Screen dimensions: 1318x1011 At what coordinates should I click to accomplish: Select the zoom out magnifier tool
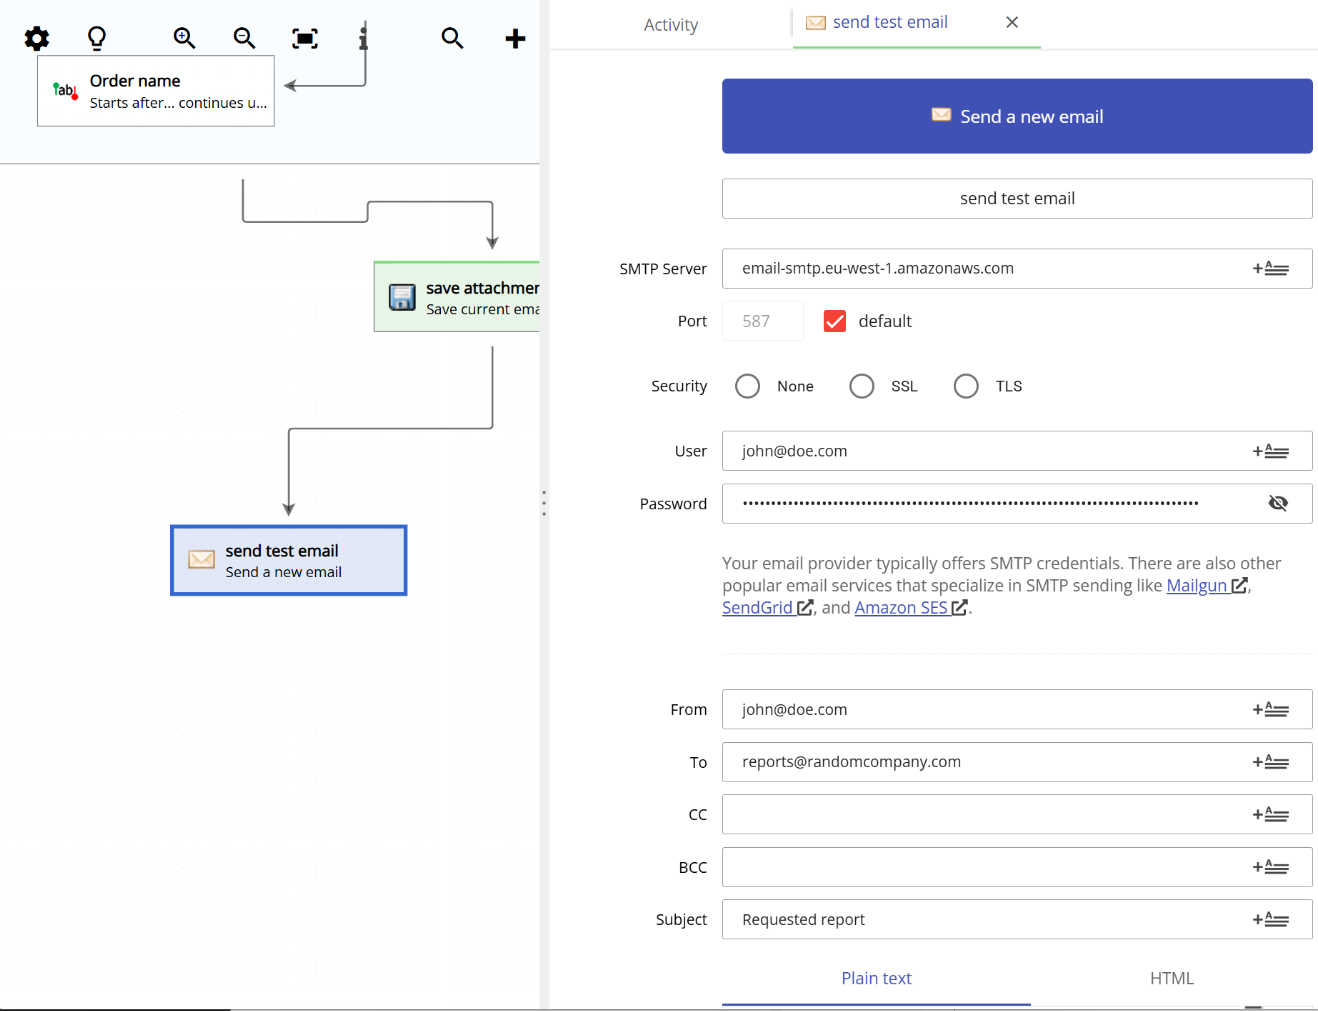pyautogui.click(x=244, y=38)
